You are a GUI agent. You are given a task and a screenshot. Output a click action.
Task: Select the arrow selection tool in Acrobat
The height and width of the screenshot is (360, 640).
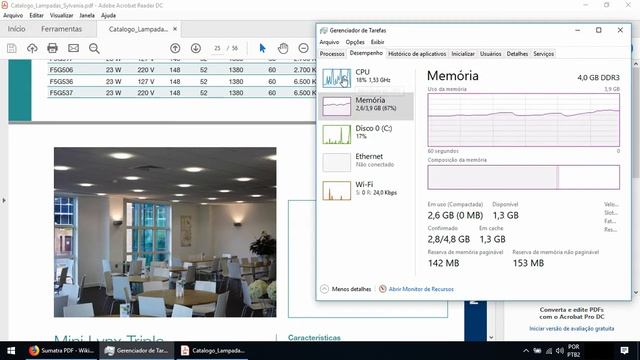(x=262, y=48)
